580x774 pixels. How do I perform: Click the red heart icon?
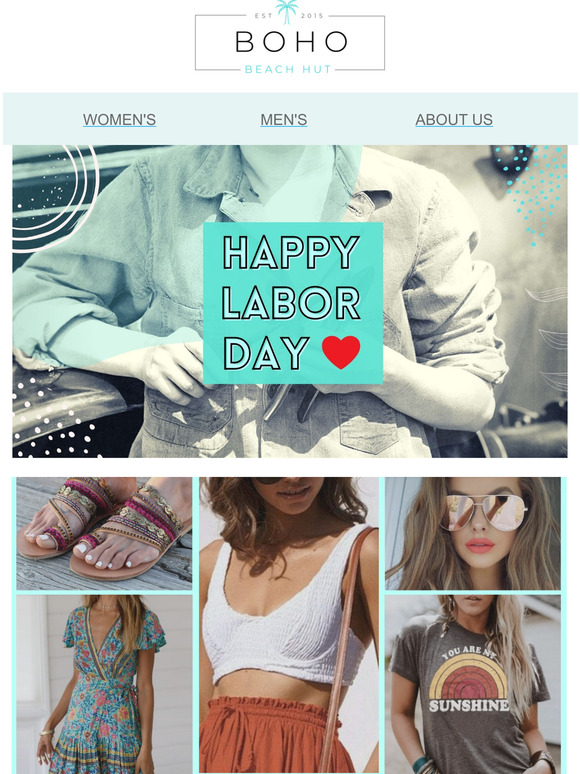coord(341,352)
